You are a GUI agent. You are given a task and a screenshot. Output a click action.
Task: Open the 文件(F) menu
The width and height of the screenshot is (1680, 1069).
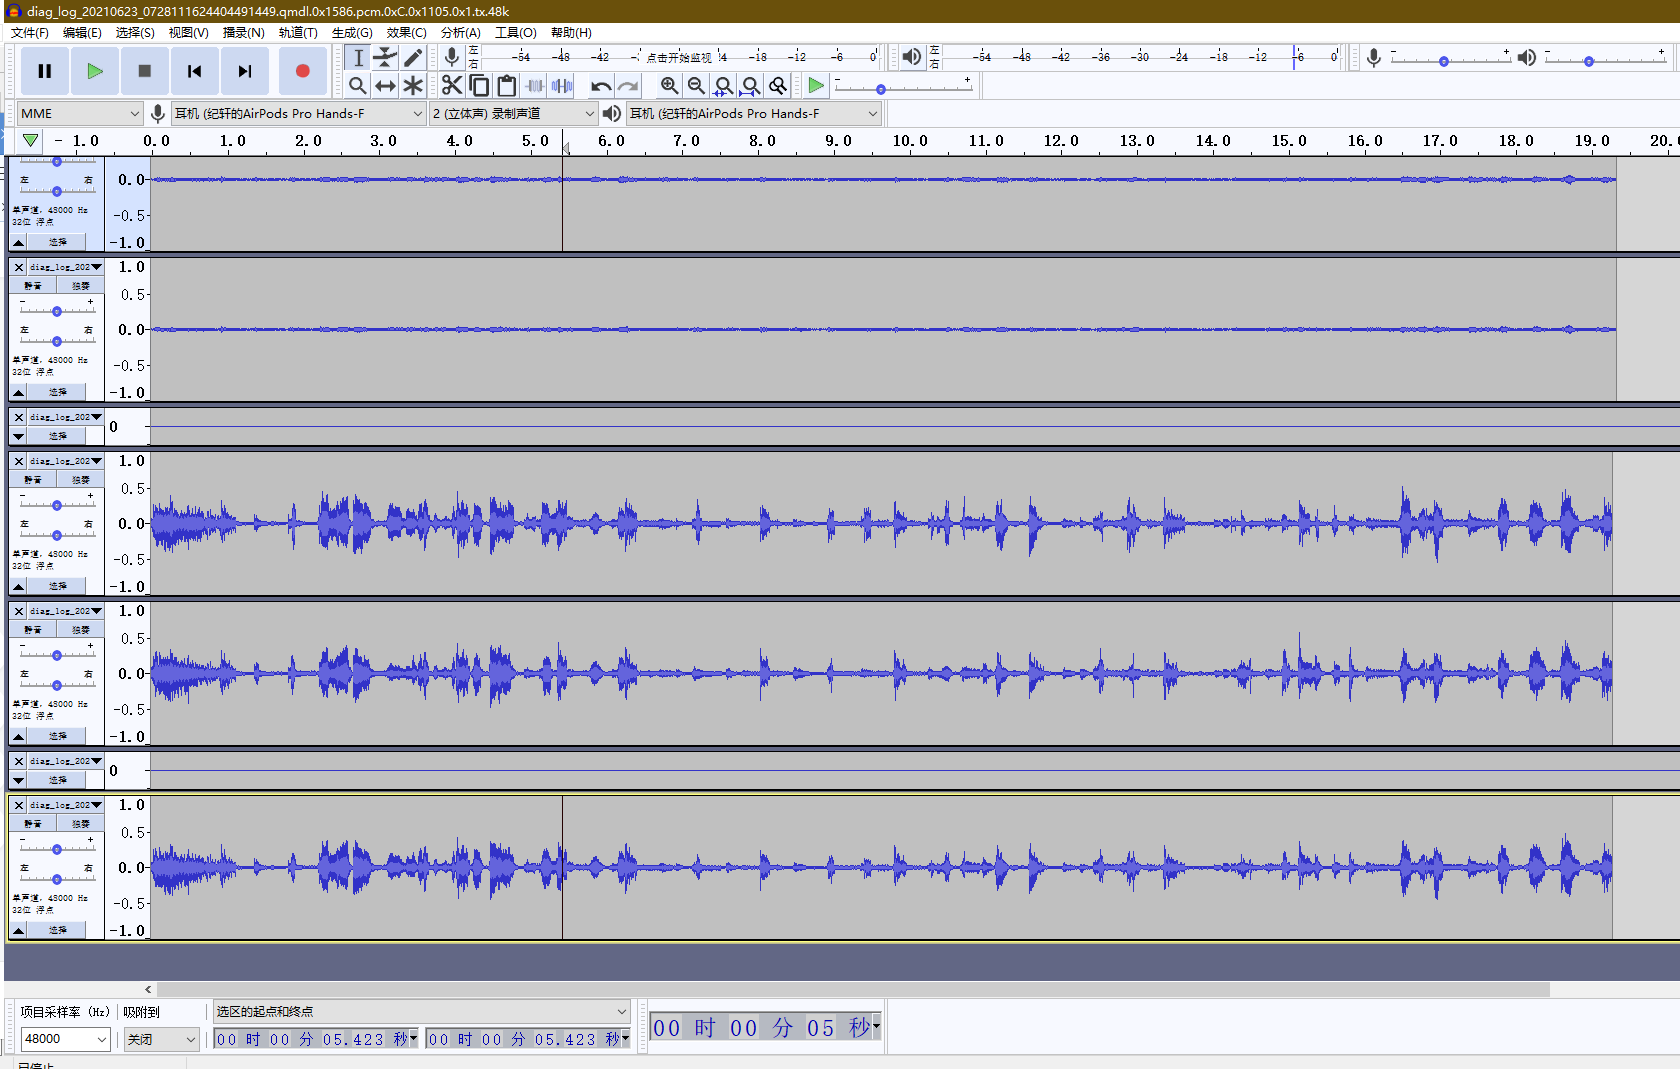(x=27, y=32)
